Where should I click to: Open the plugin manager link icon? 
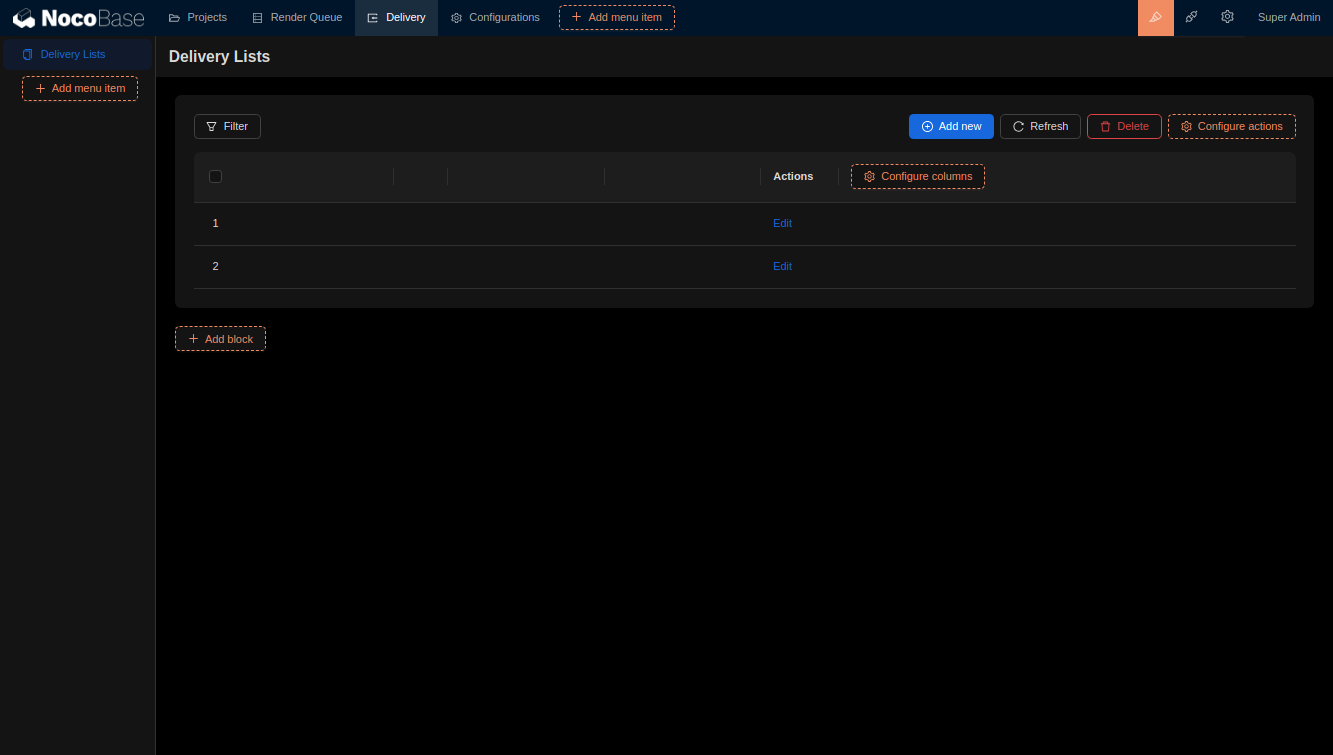(1191, 17)
